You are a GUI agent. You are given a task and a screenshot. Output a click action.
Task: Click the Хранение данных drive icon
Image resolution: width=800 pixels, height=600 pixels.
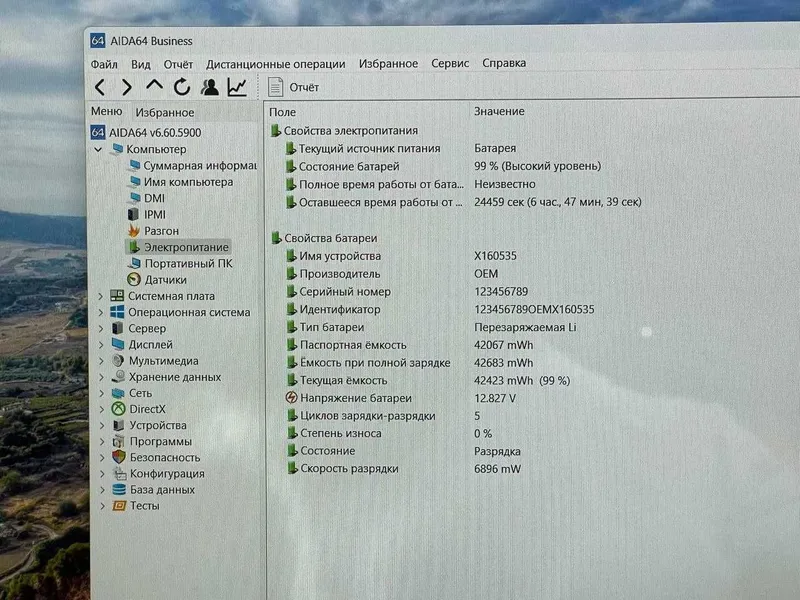click(x=118, y=377)
